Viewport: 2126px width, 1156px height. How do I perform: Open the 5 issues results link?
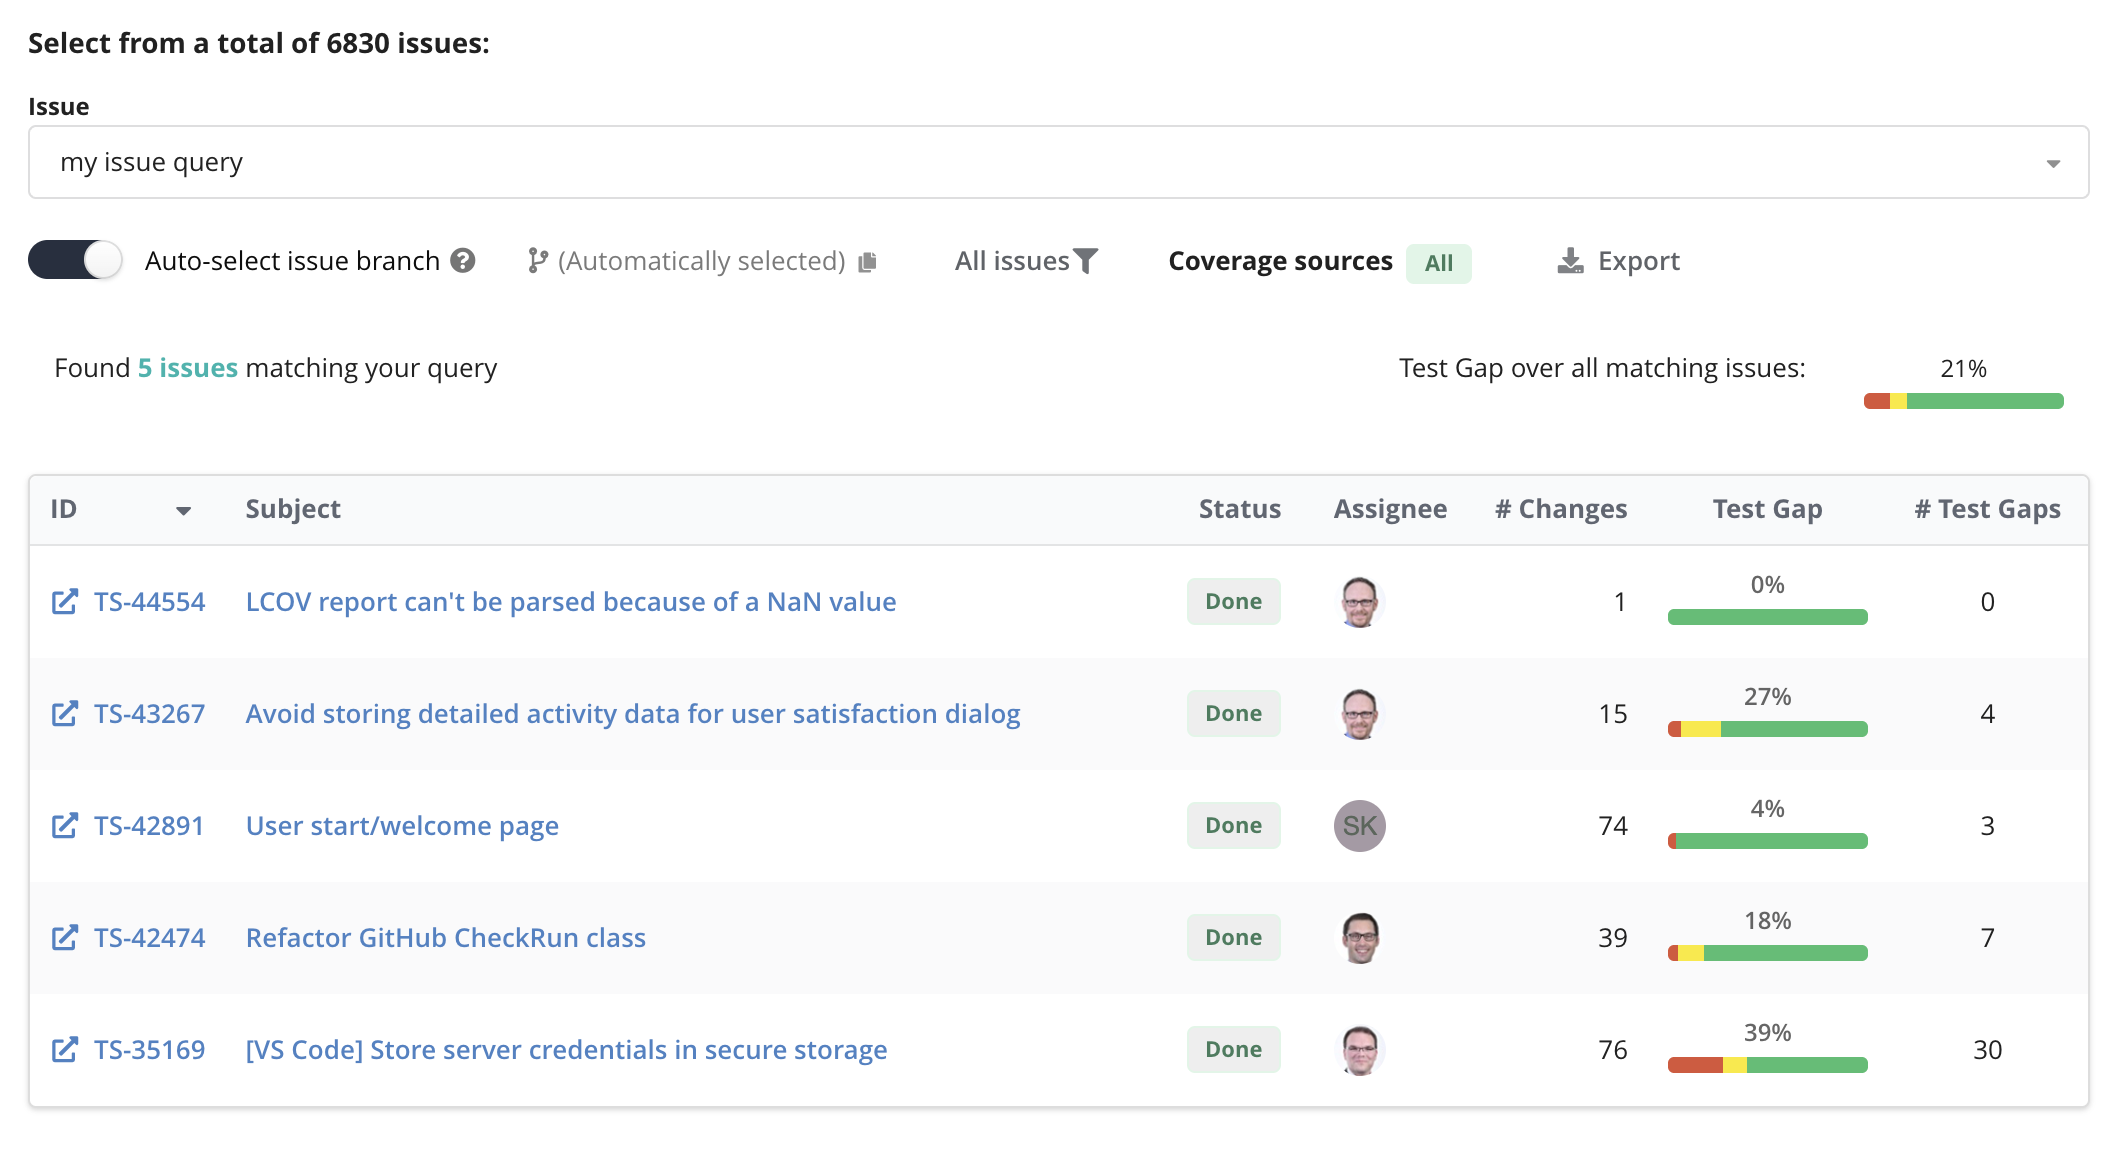pyautogui.click(x=186, y=367)
